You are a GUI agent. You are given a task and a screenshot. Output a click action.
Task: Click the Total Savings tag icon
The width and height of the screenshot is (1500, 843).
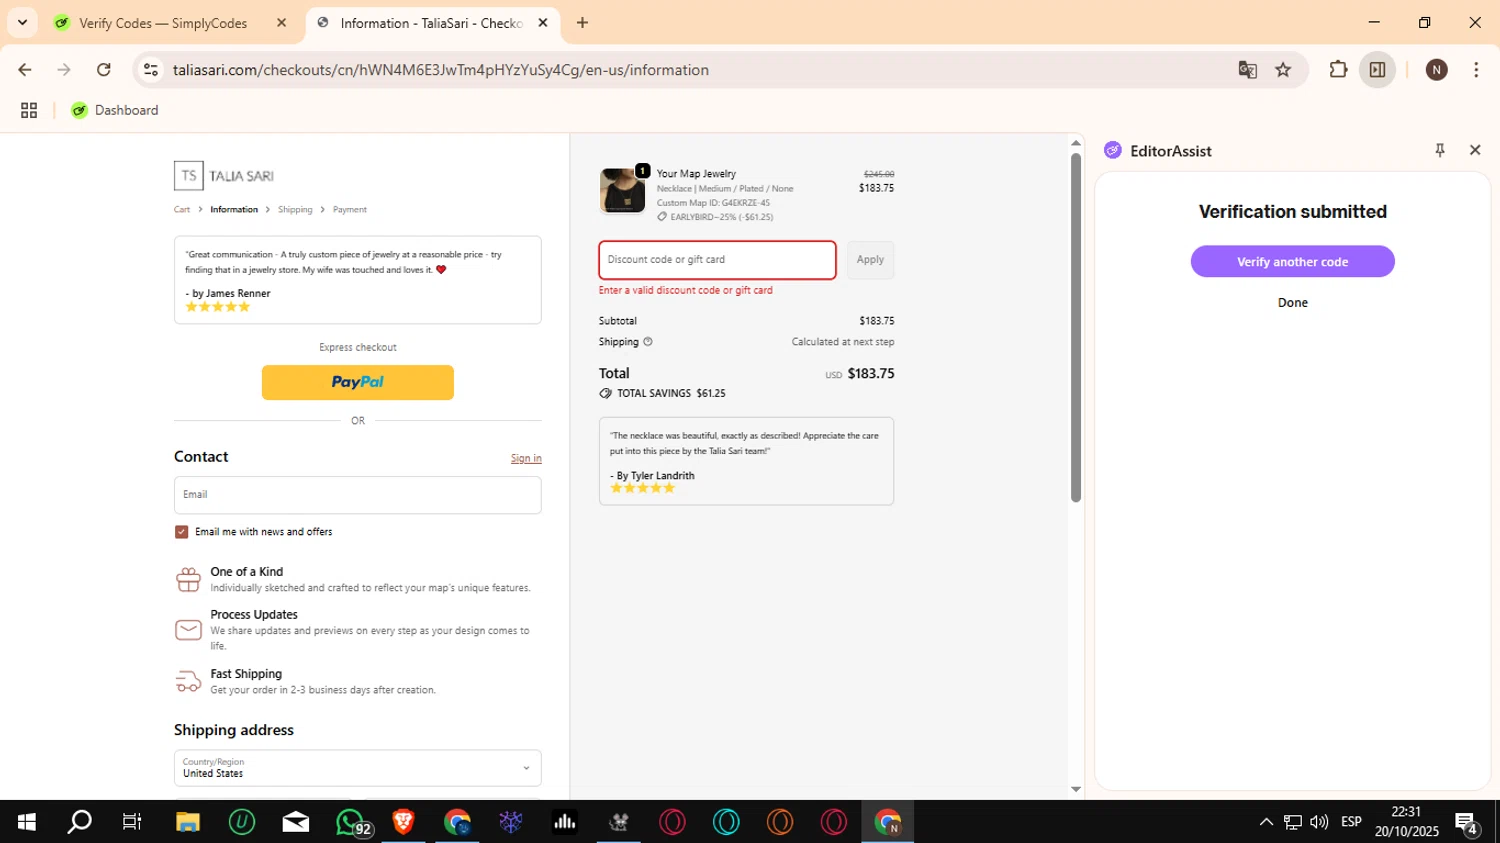605,394
